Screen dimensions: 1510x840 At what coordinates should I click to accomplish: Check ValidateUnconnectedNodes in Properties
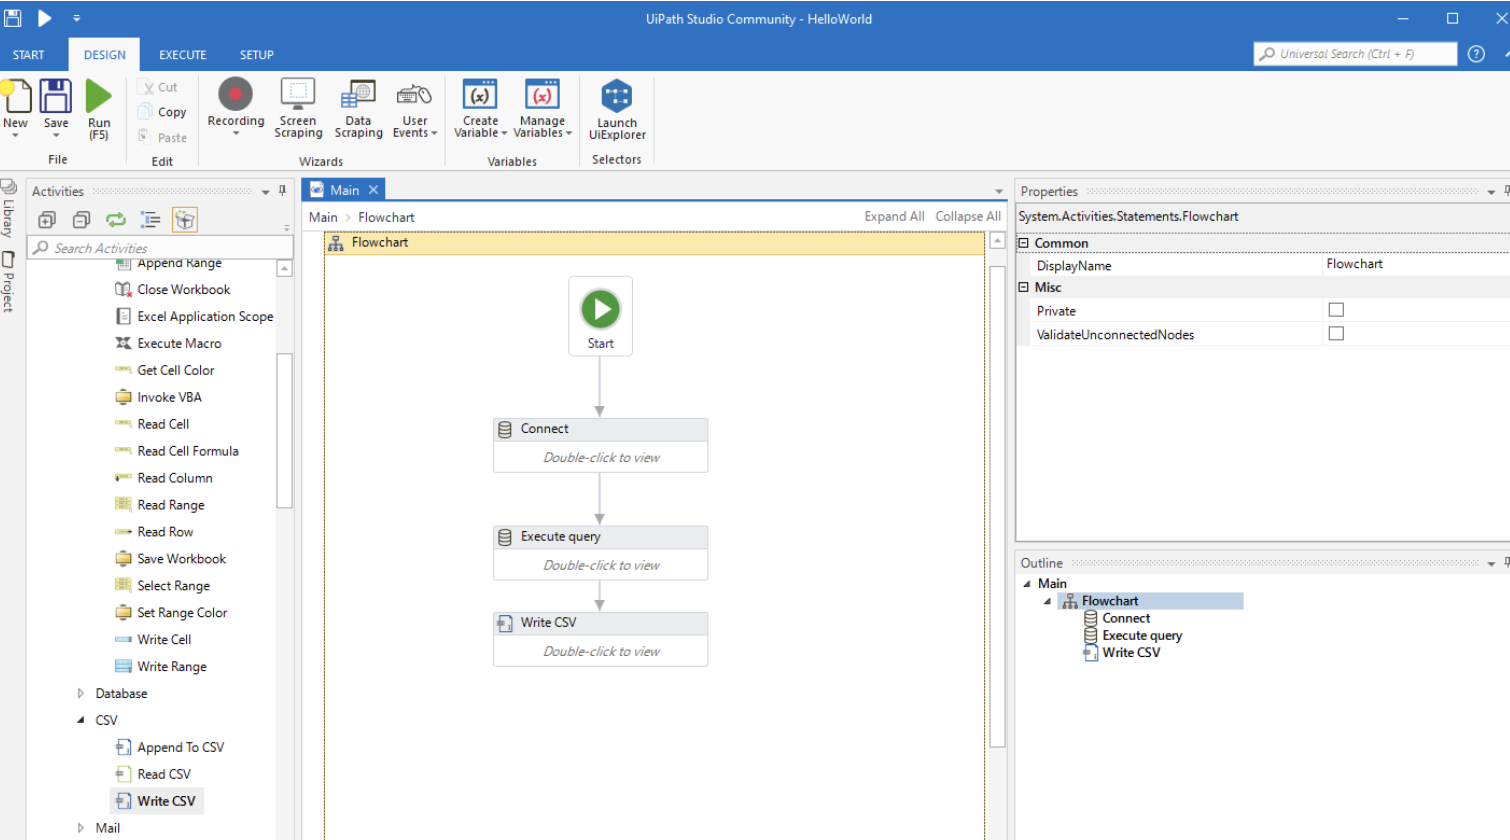coord(1336,333)
